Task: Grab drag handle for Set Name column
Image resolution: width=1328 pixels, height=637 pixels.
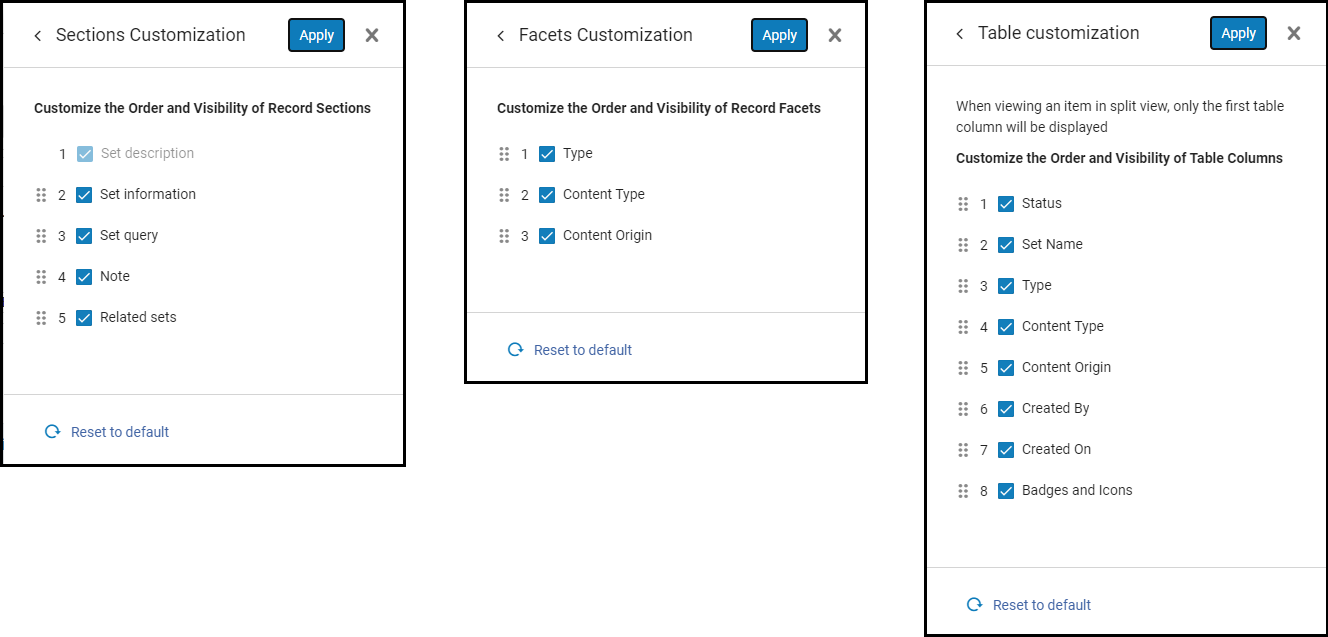Action: point(963,245)
